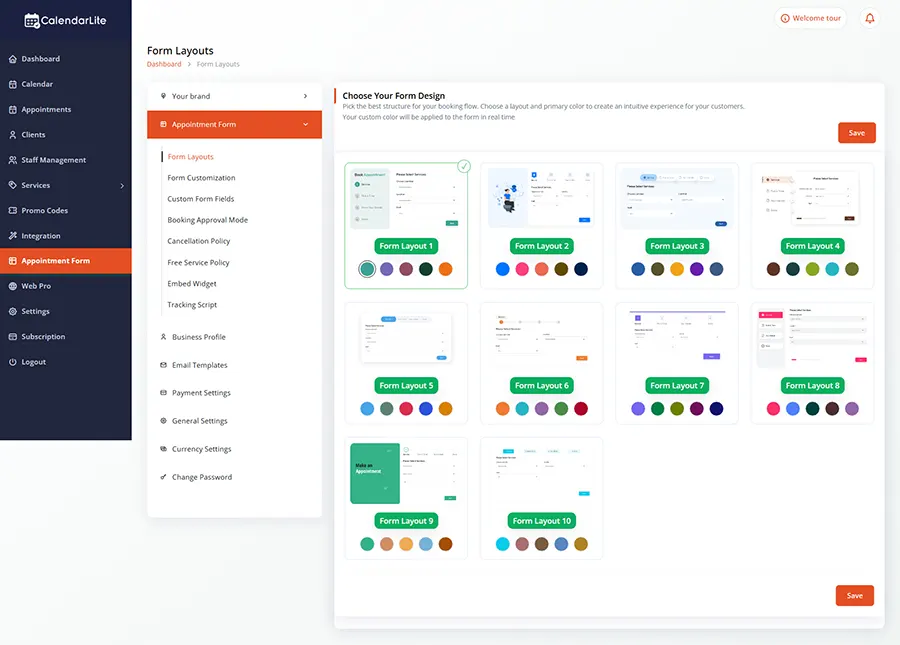
Task: Pick orange swatch under Form Layout 1
Action: coord(445,269)
